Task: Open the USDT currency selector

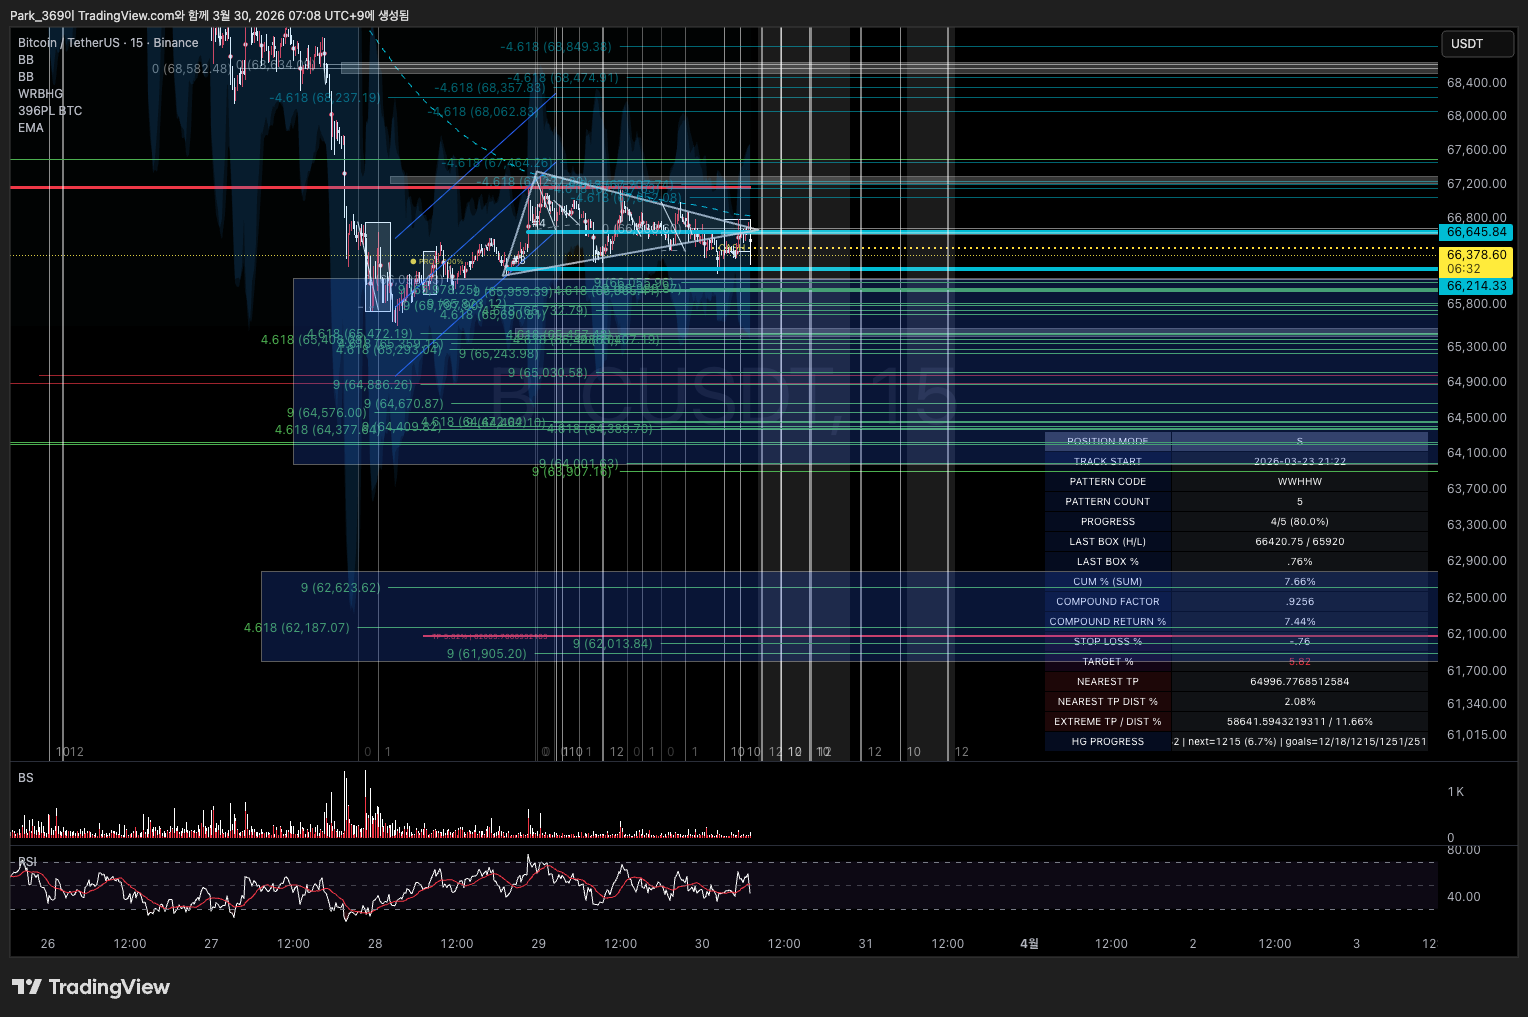Action: coord(1476,44)
